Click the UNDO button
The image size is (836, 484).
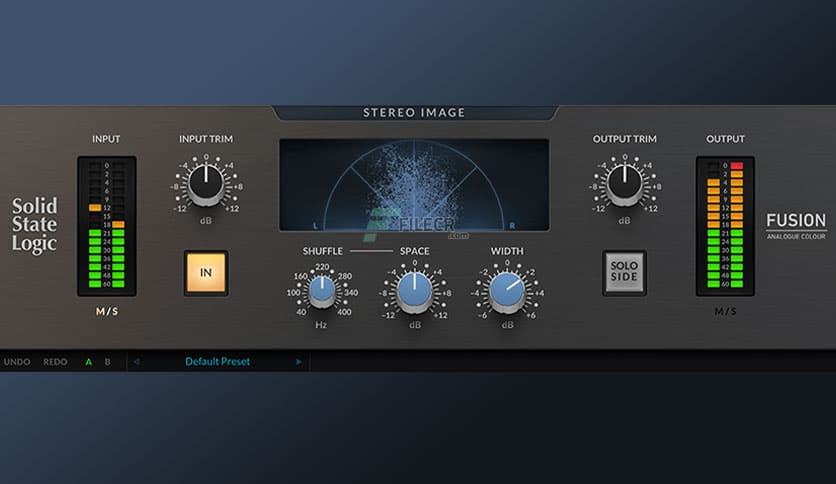[x=17, y=362]
